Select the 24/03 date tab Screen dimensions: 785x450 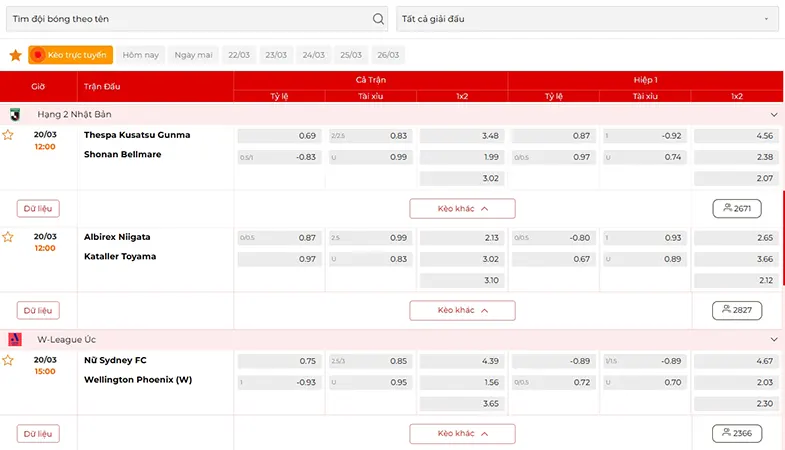point(313,55)
